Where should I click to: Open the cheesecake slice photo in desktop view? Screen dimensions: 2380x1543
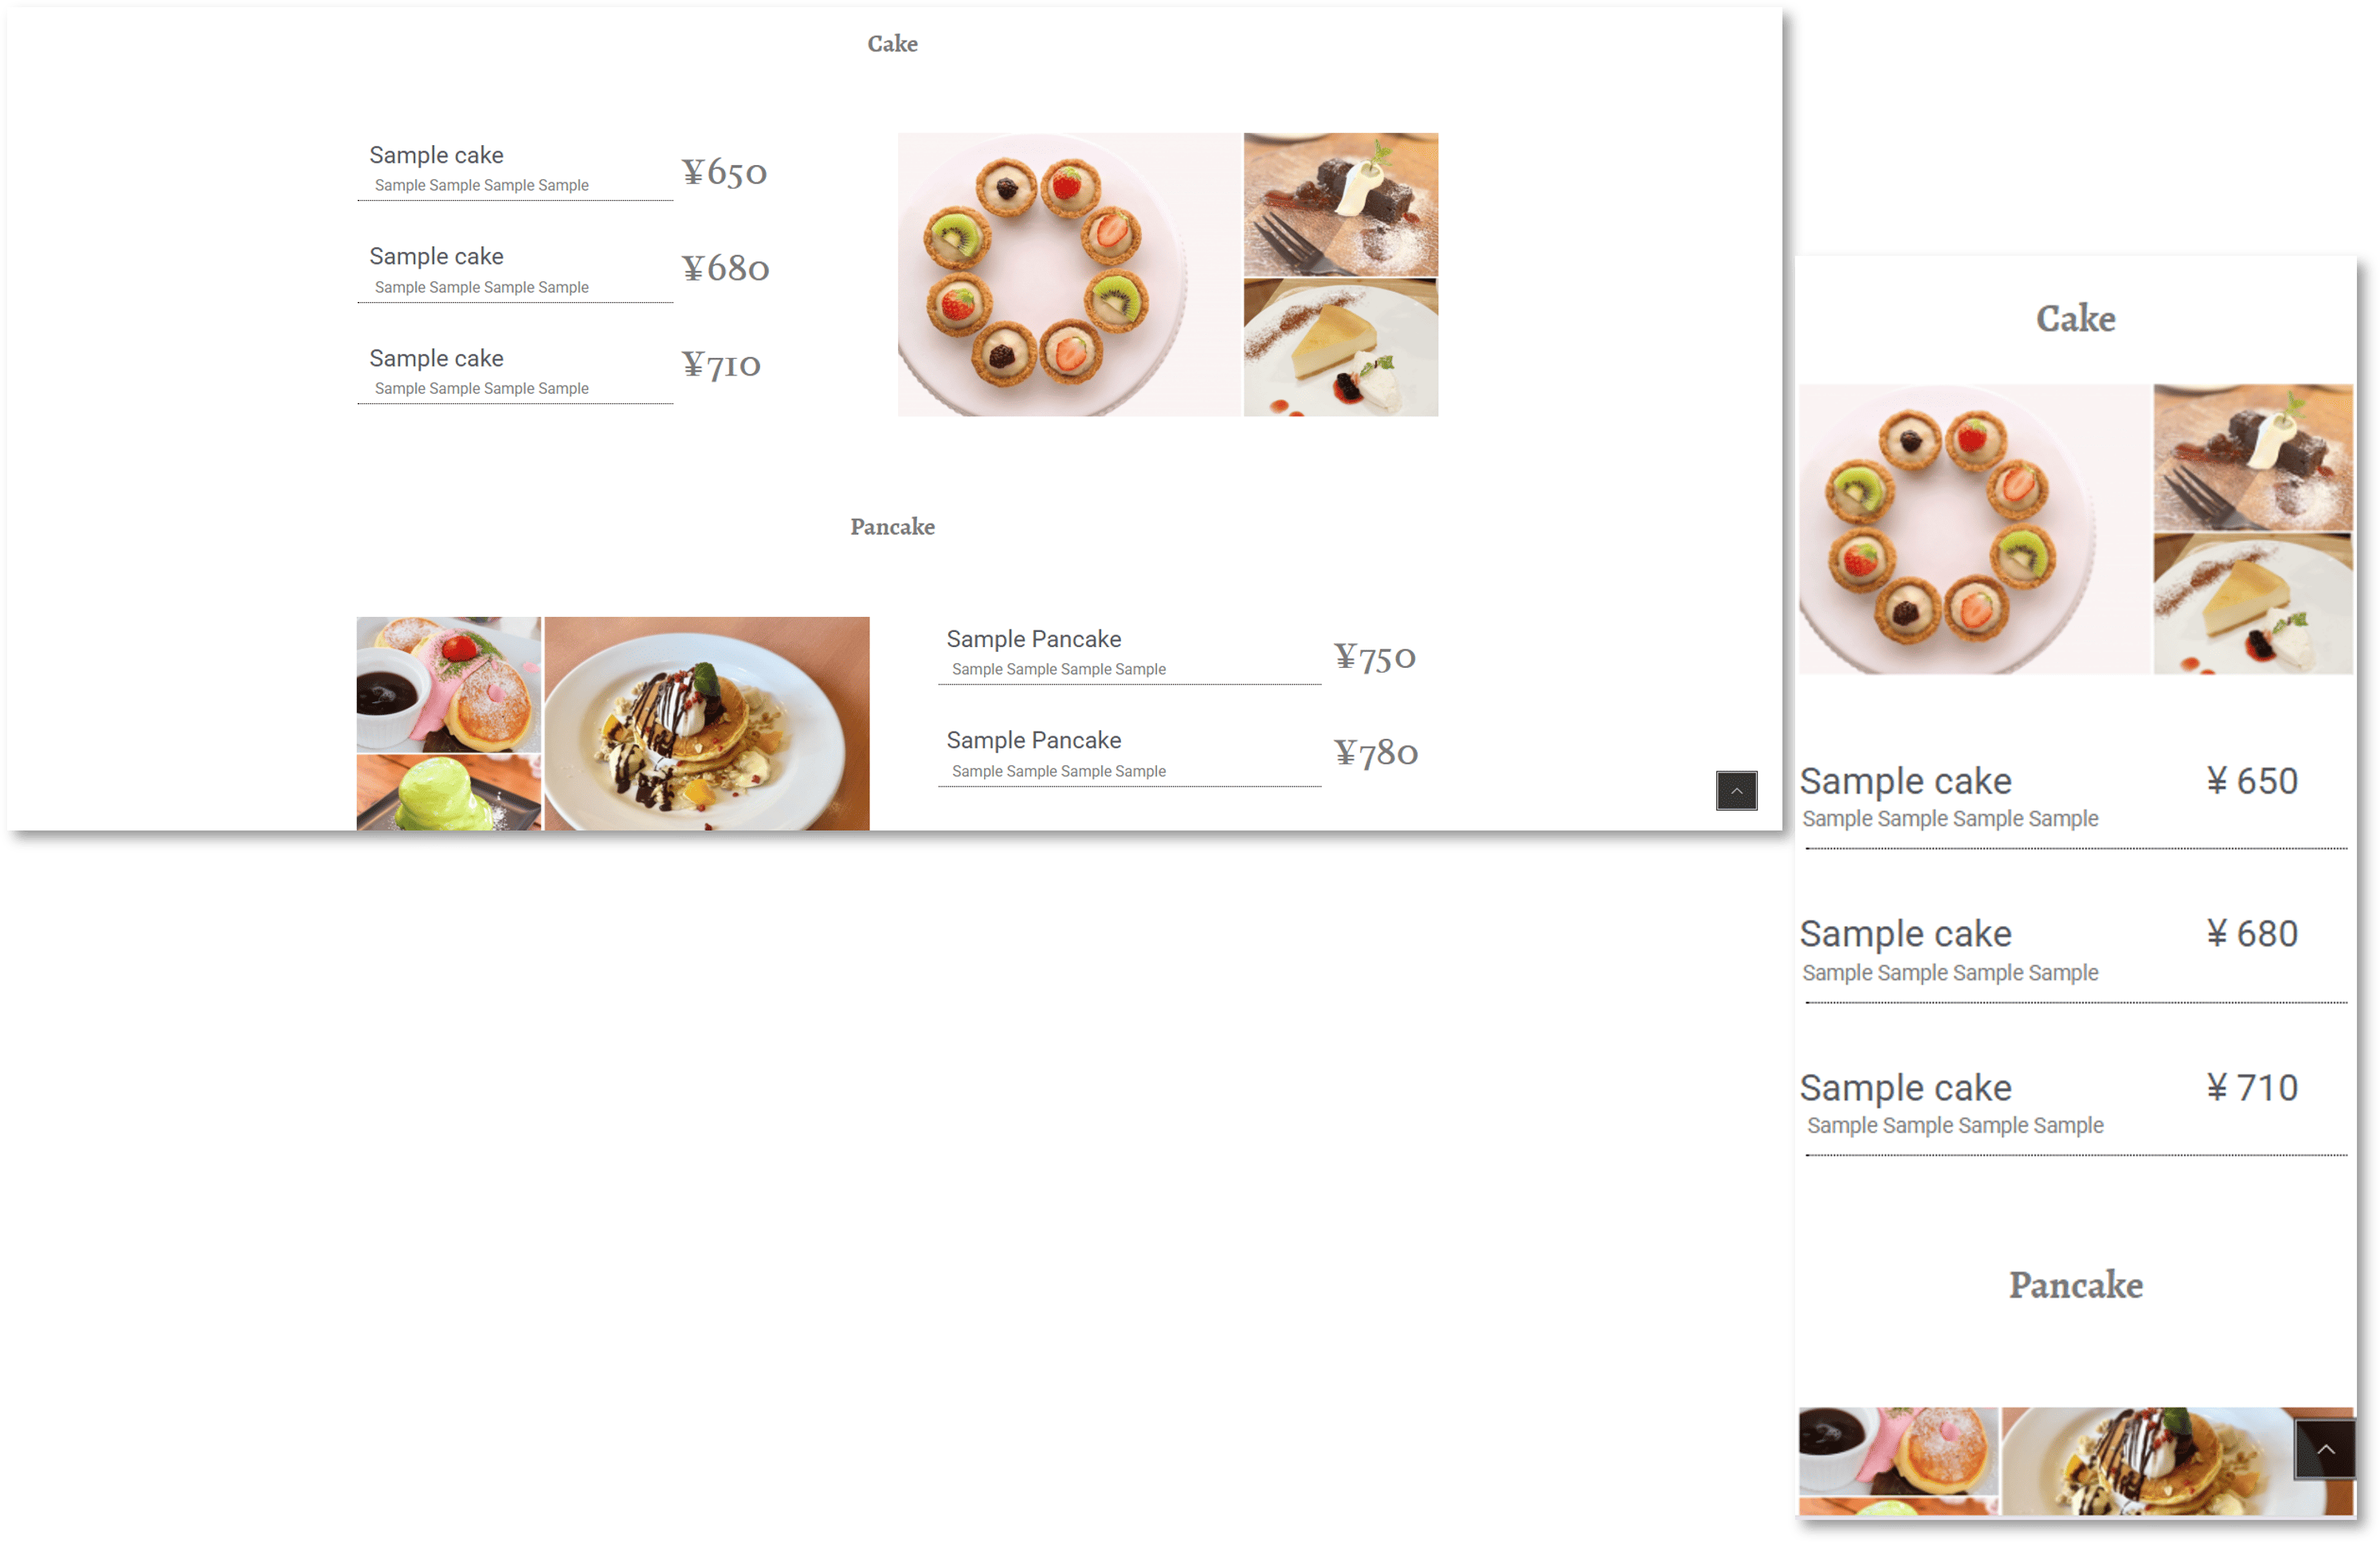pos(1340,347)
